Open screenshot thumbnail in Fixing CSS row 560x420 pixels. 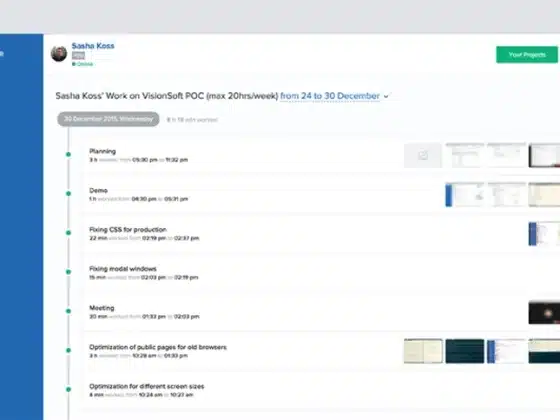coord(544,234)
